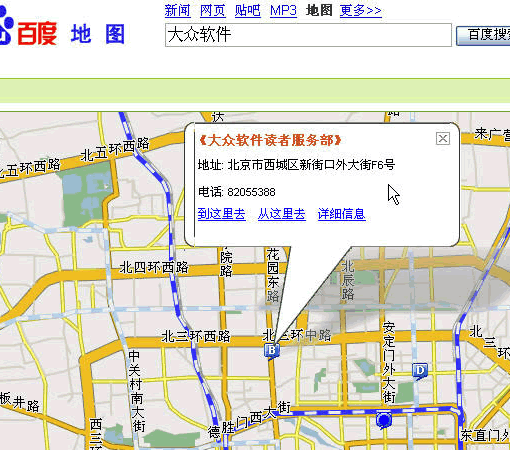510x450 pixels.
Task: Open the 贴吧 link
Action: pyautogui.click(x=248, y=10)
